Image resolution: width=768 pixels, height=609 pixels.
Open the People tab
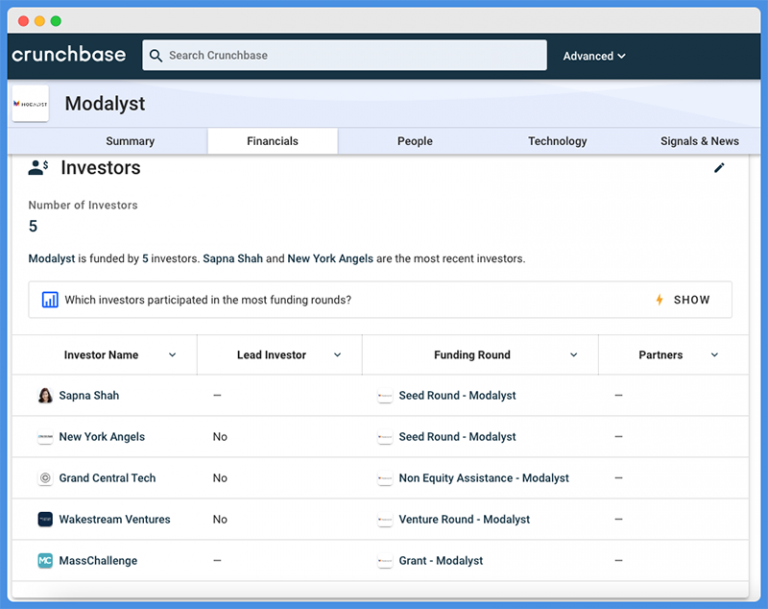coord(415,141)
